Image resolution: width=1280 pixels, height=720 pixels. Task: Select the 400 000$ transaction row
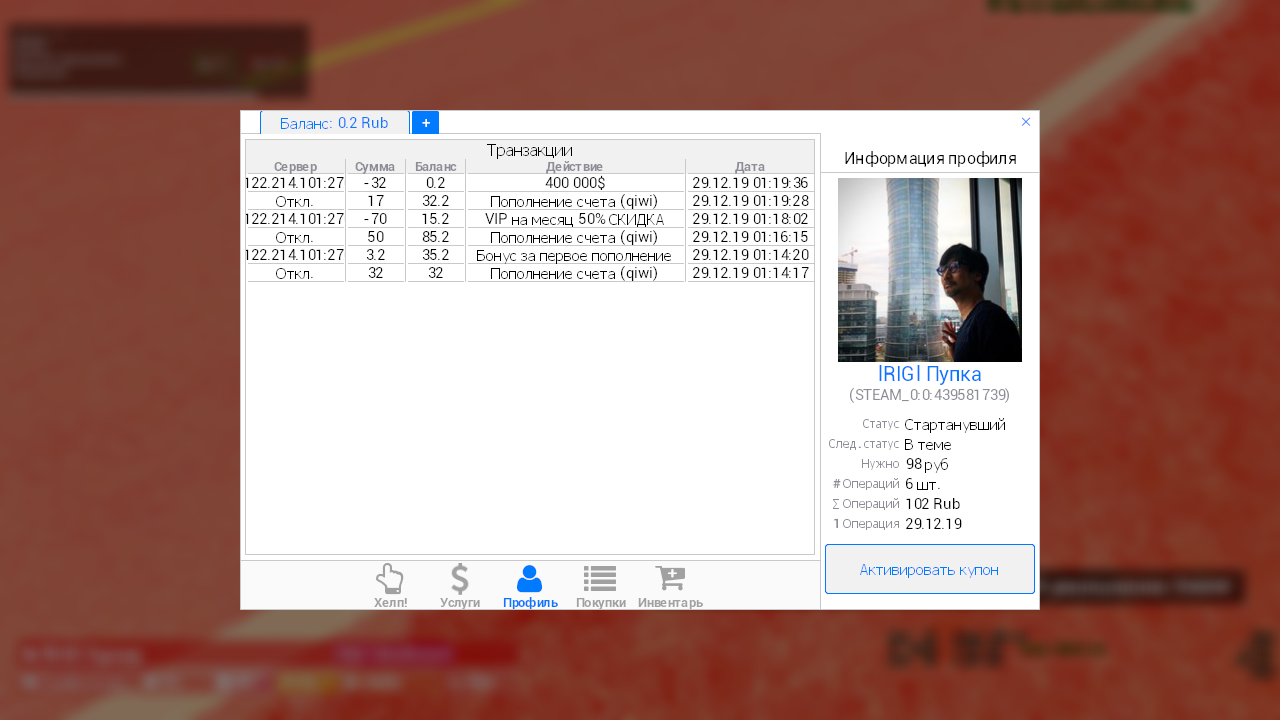pos(575,183)
